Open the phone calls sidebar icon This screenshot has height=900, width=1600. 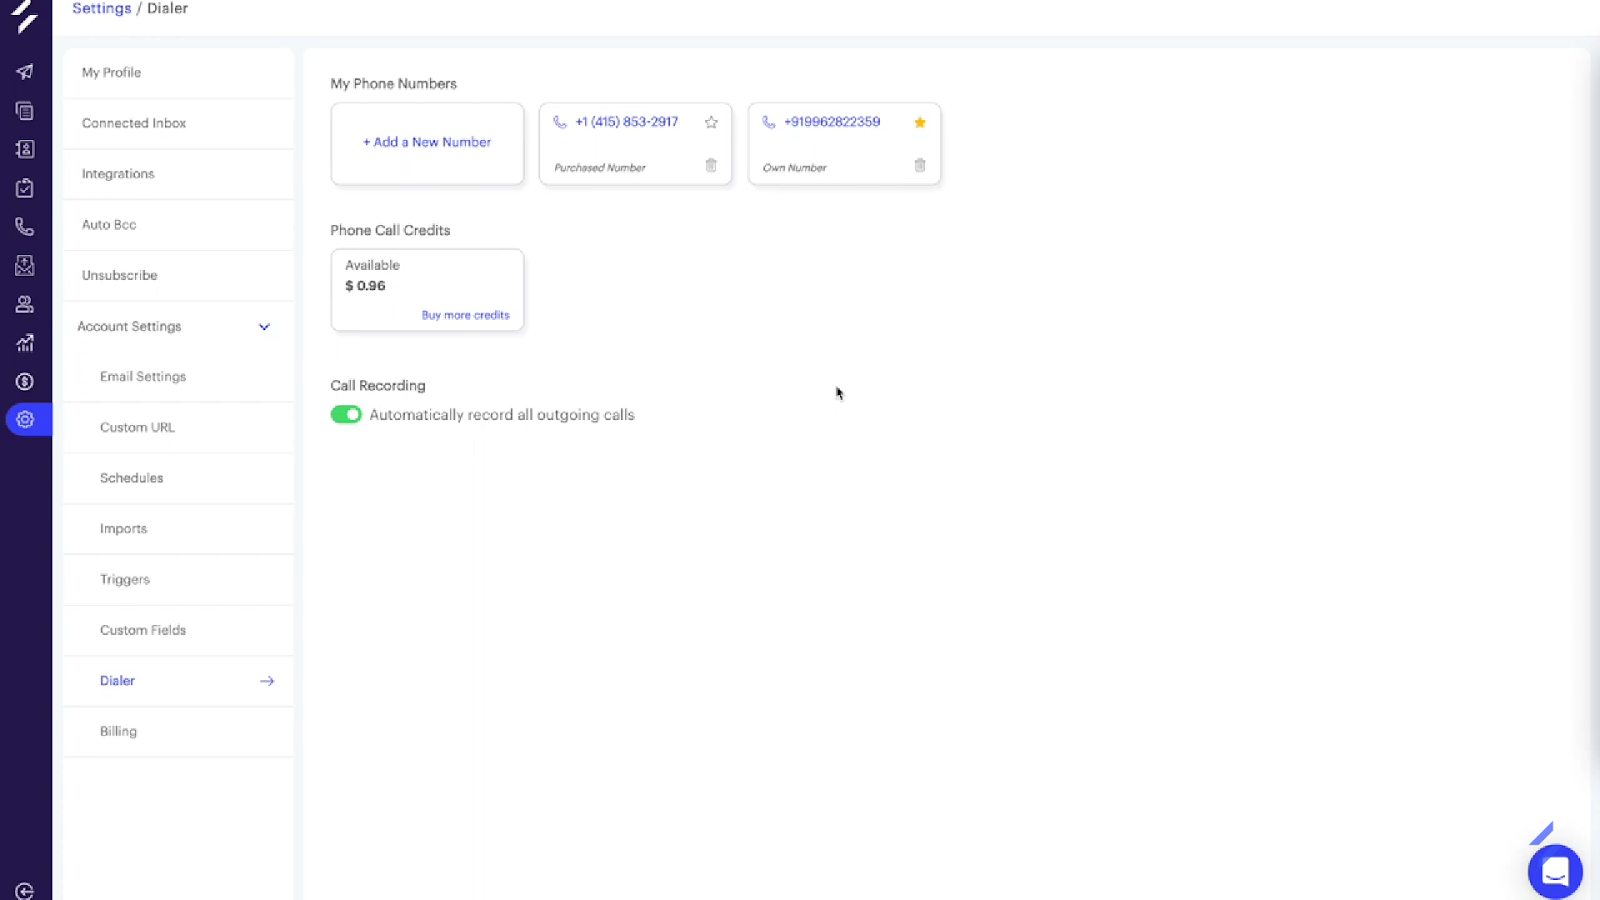[25, 227]
